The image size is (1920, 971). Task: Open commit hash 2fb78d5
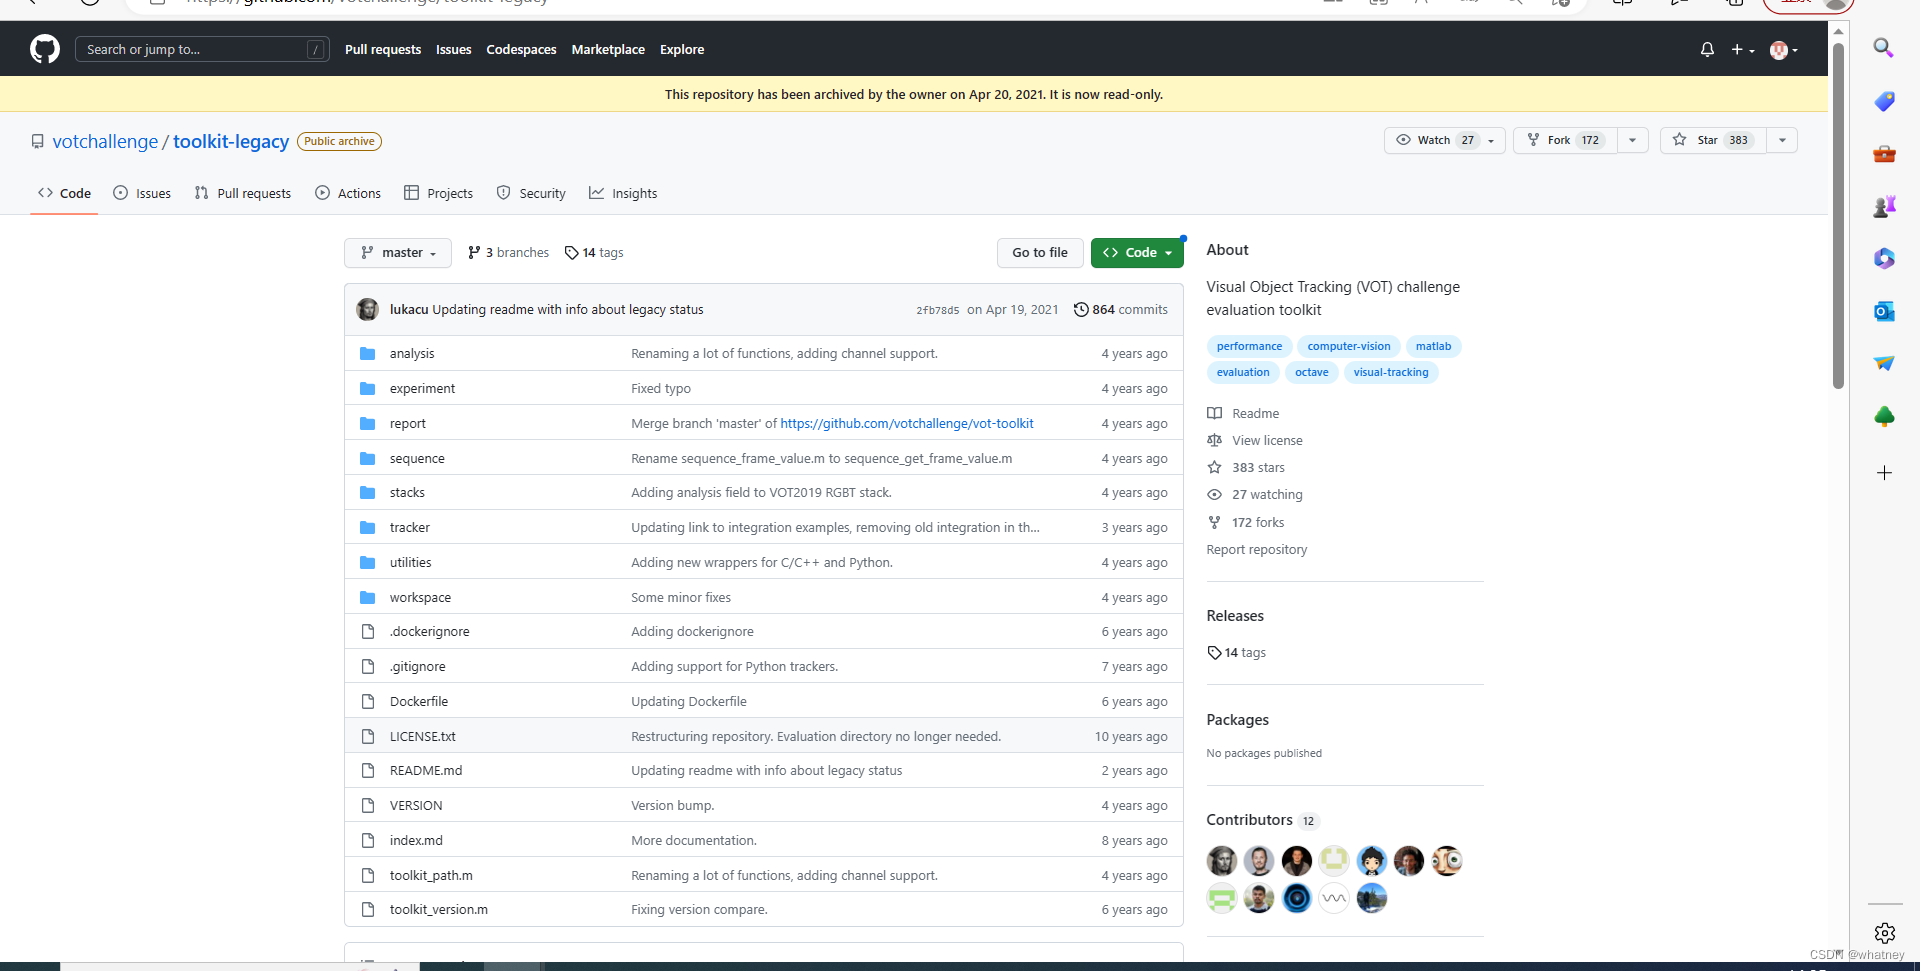click(x=937, y=310)
